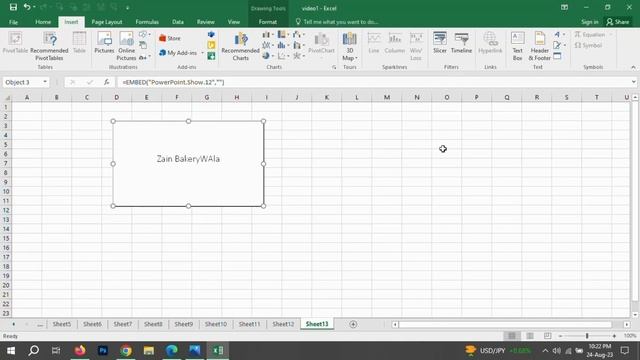
Task: Insert Pictures from file
Action: click(104, 43)
